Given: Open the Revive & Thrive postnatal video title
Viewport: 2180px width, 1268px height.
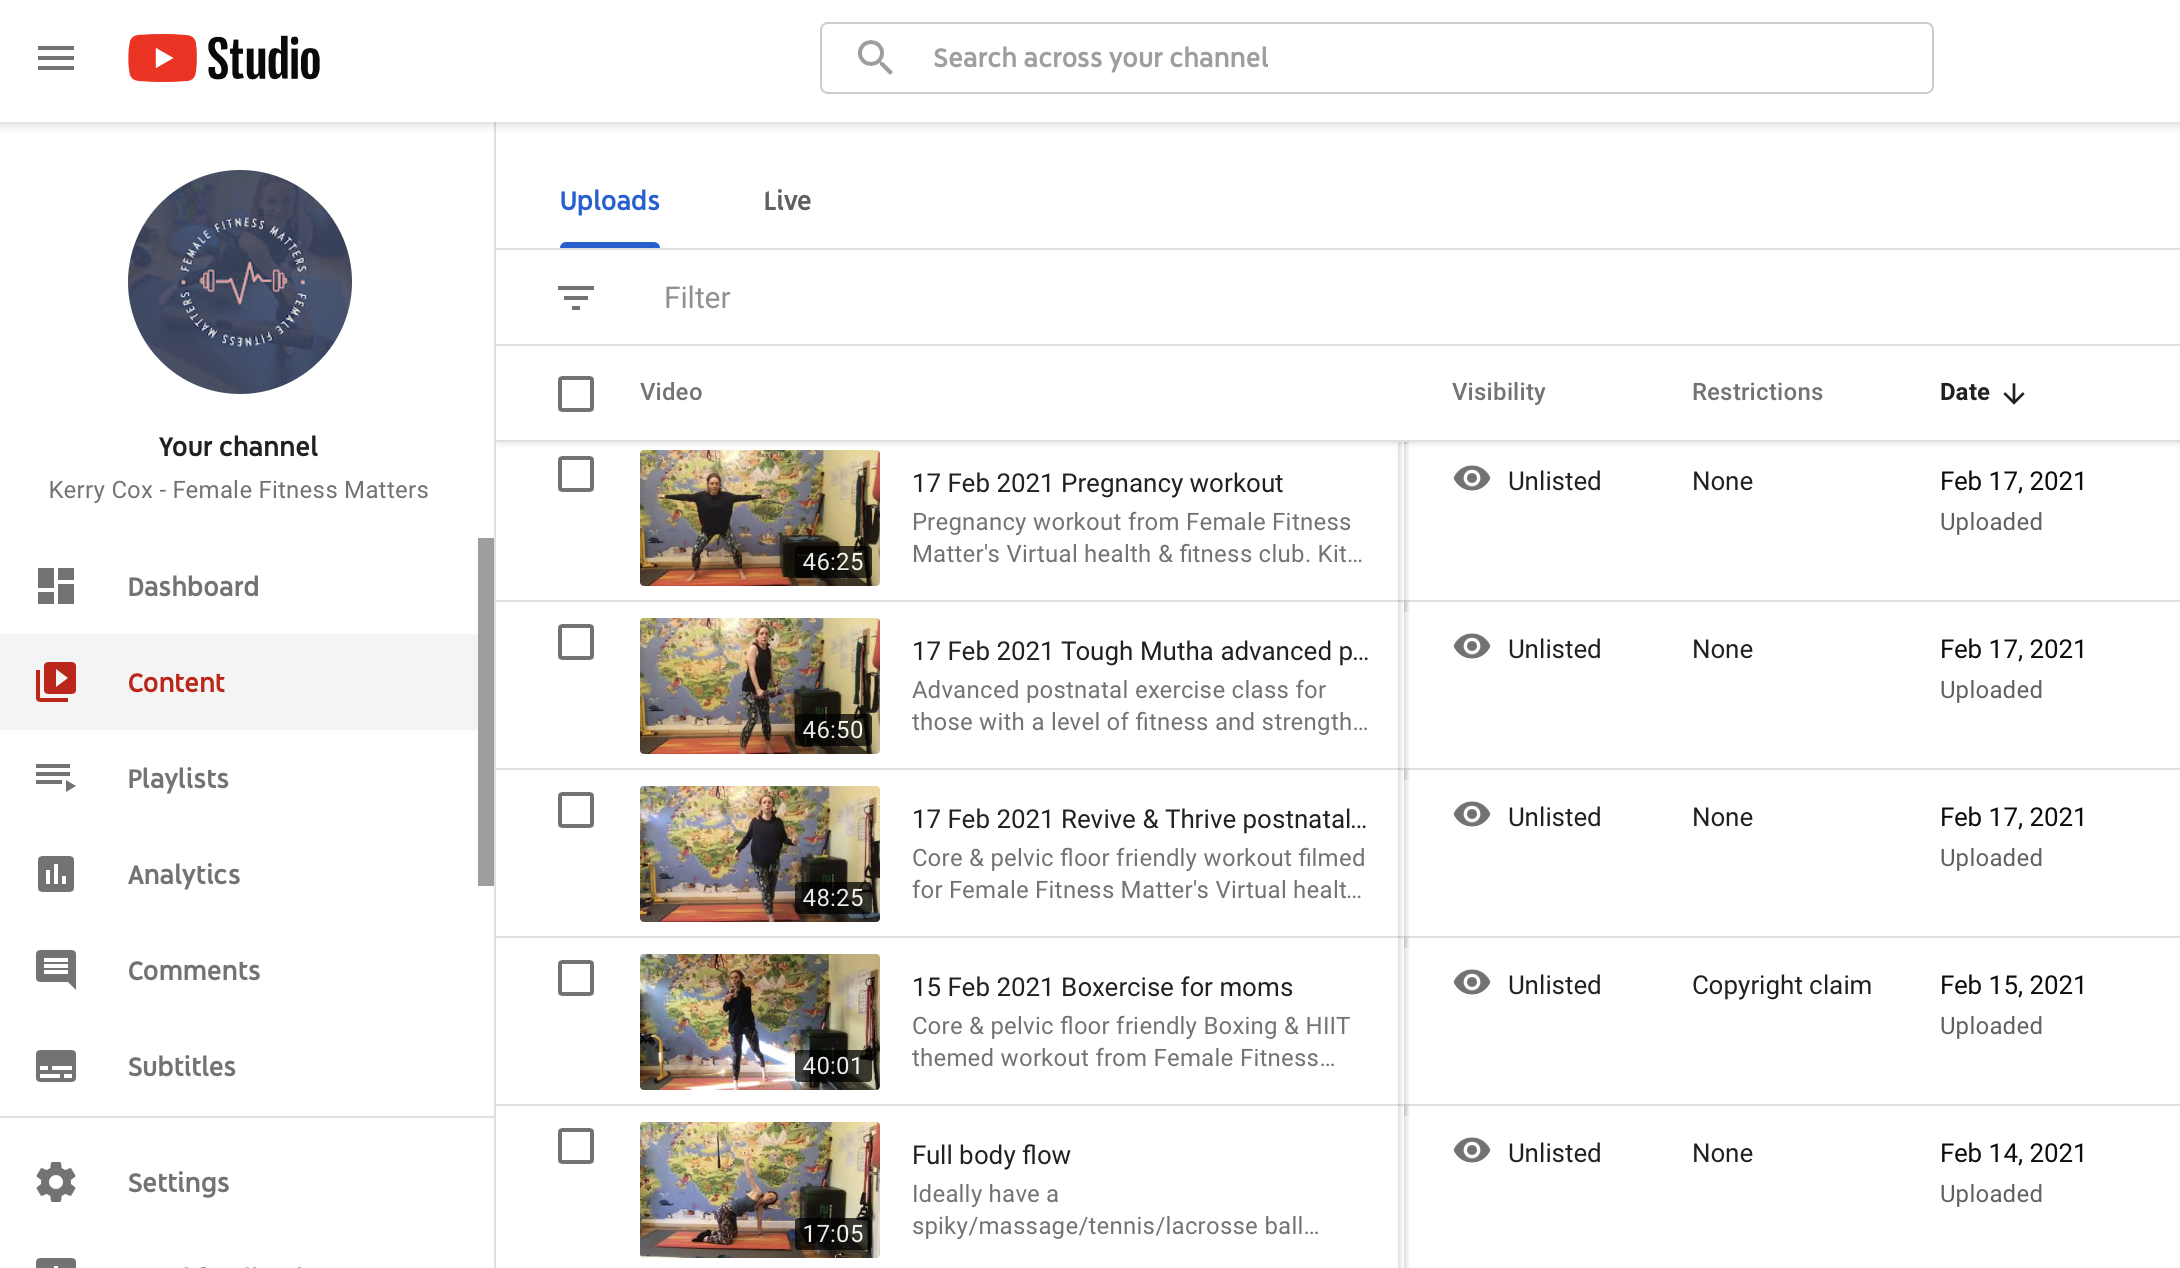Looking at the screenshot, I should click(x=1139, y=819).
